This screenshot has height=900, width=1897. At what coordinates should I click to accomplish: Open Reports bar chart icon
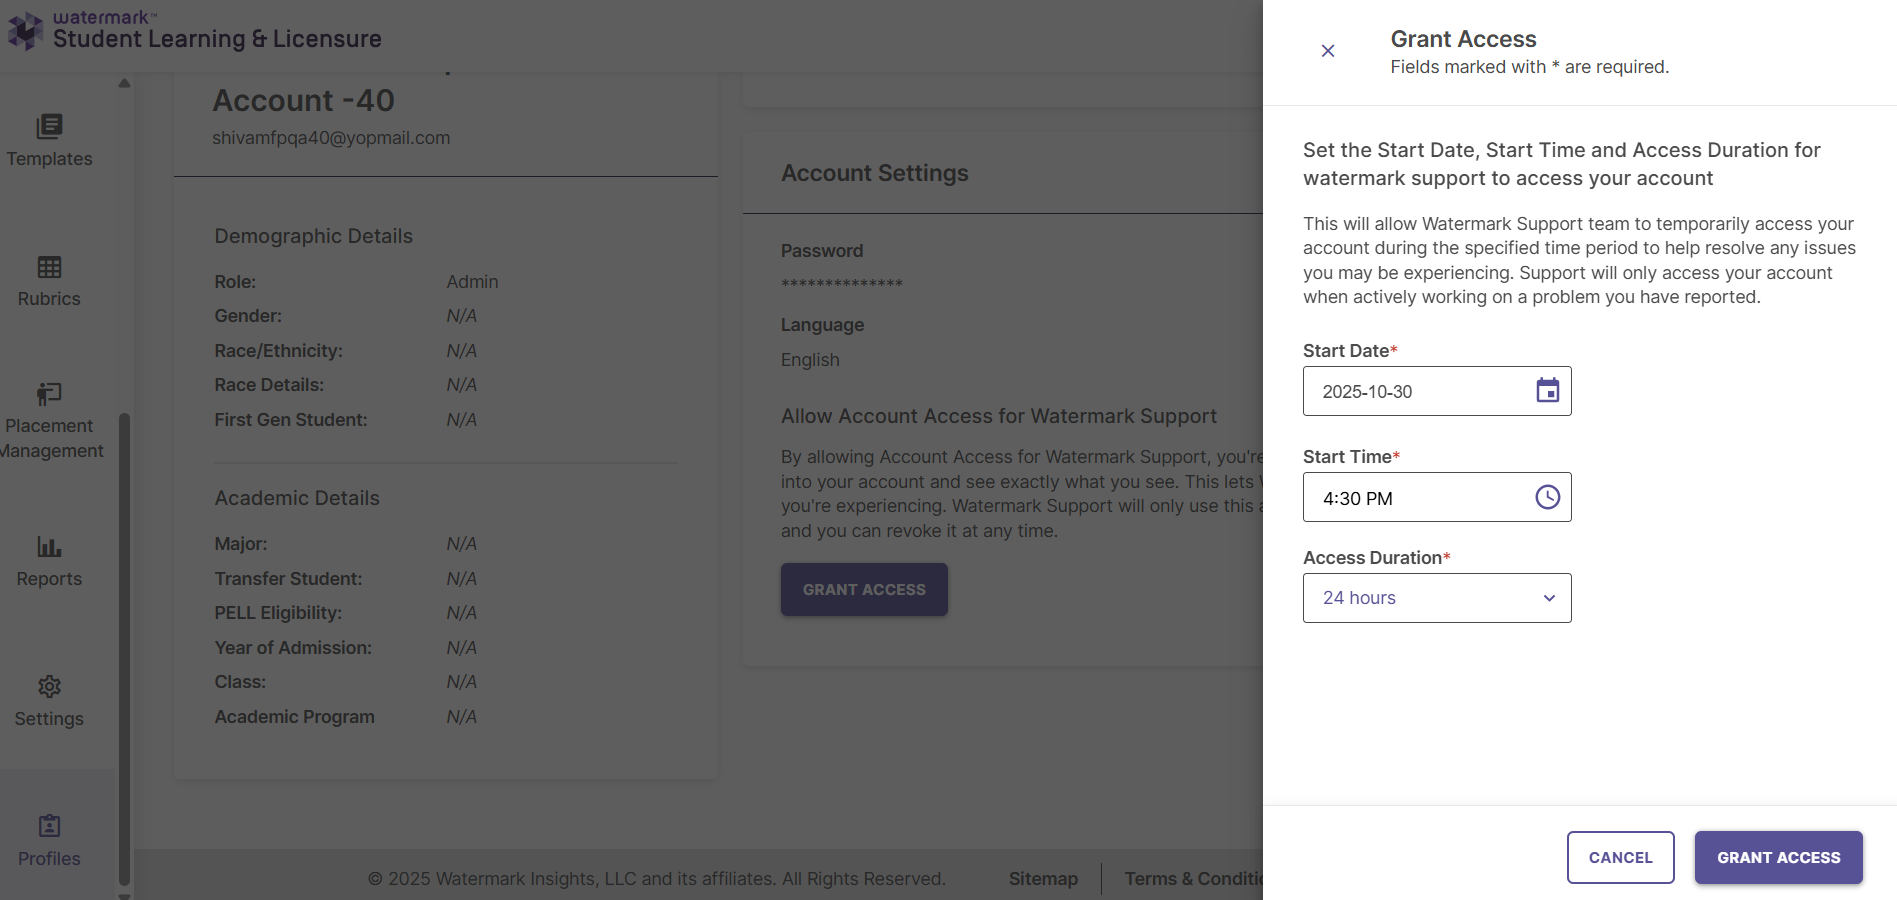point(49,546)
